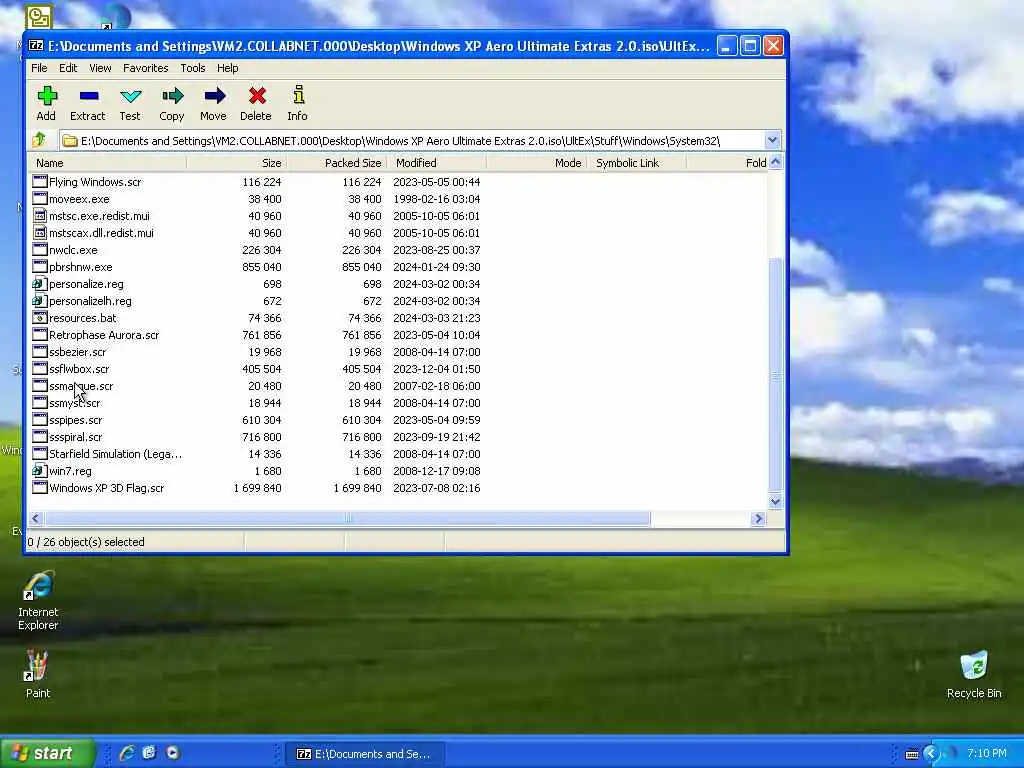Open the address bar path dropdown
This screenshot has width=1024, height=768.
[772, 140]
